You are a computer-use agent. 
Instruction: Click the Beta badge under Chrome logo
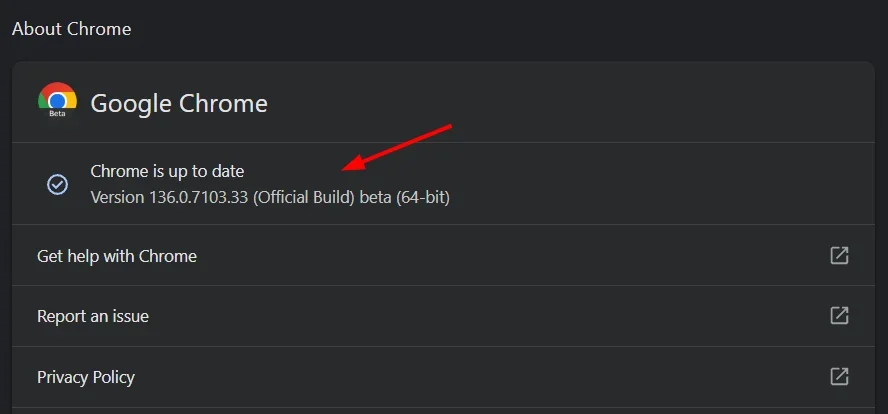(x=57, y=114)
